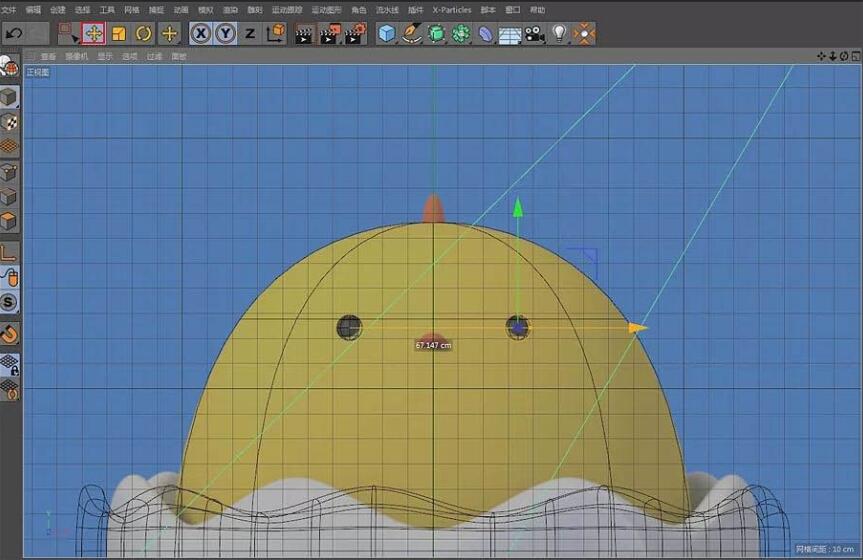
Task: Toggle Enable Snap magnet icon
Action: point(9,333)
